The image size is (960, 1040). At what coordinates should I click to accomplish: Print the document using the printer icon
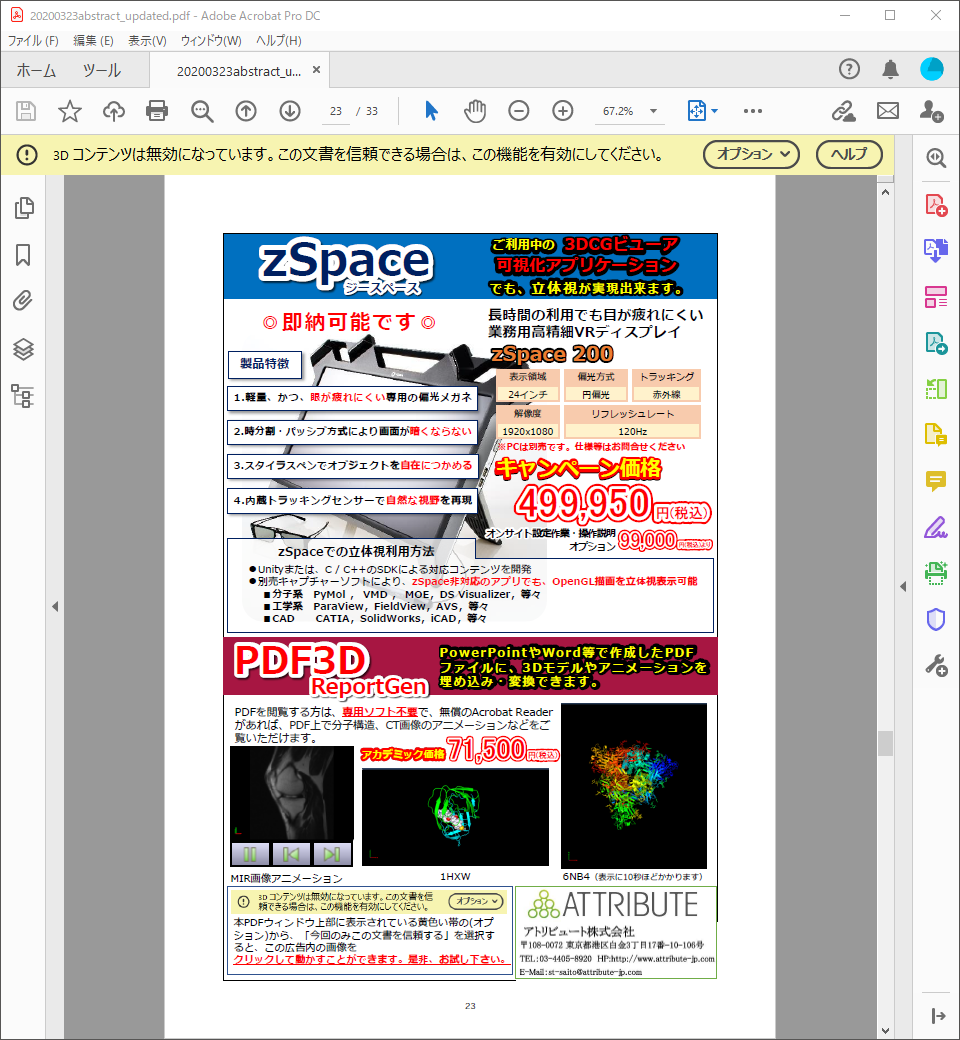point(157,111)
